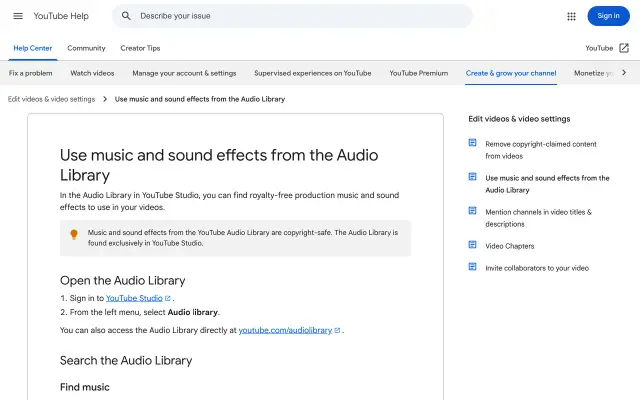The width and height of the screenshot is (640, 400).
Task: Open Remove copyright-claimed content from videos article
Action: coord(541,150)
